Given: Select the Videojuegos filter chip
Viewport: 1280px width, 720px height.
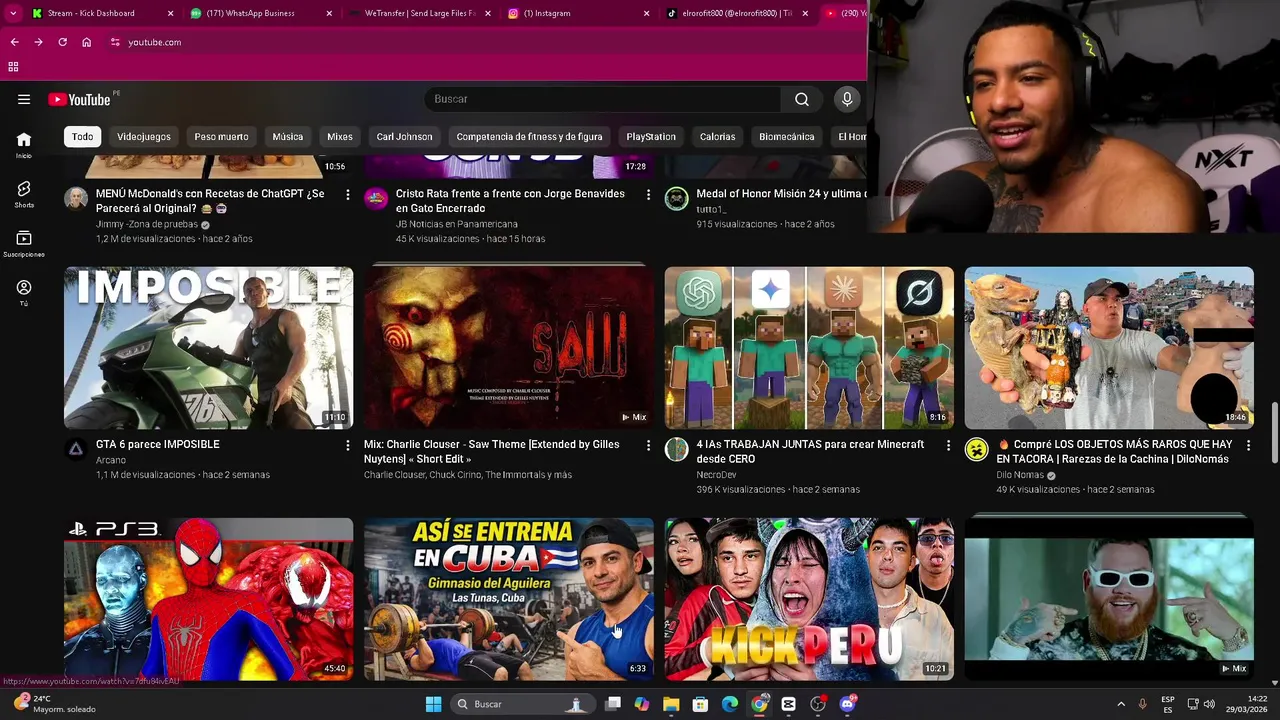Looking at the screenshot, I should [144, 137].
